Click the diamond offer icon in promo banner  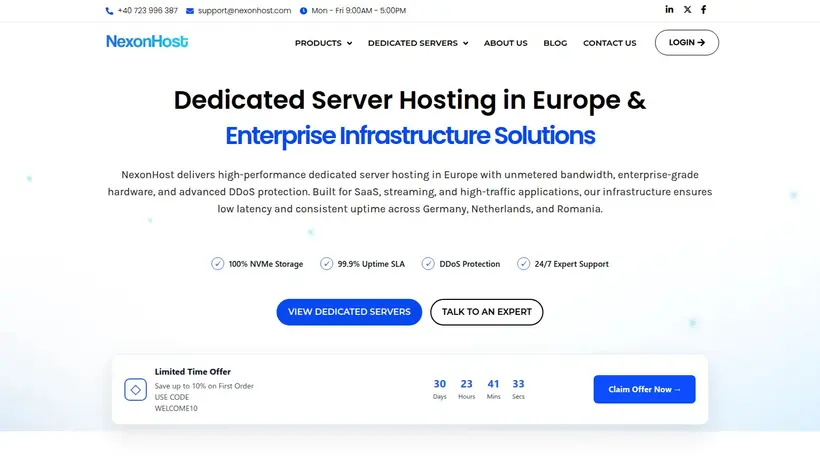coord(135,389)
